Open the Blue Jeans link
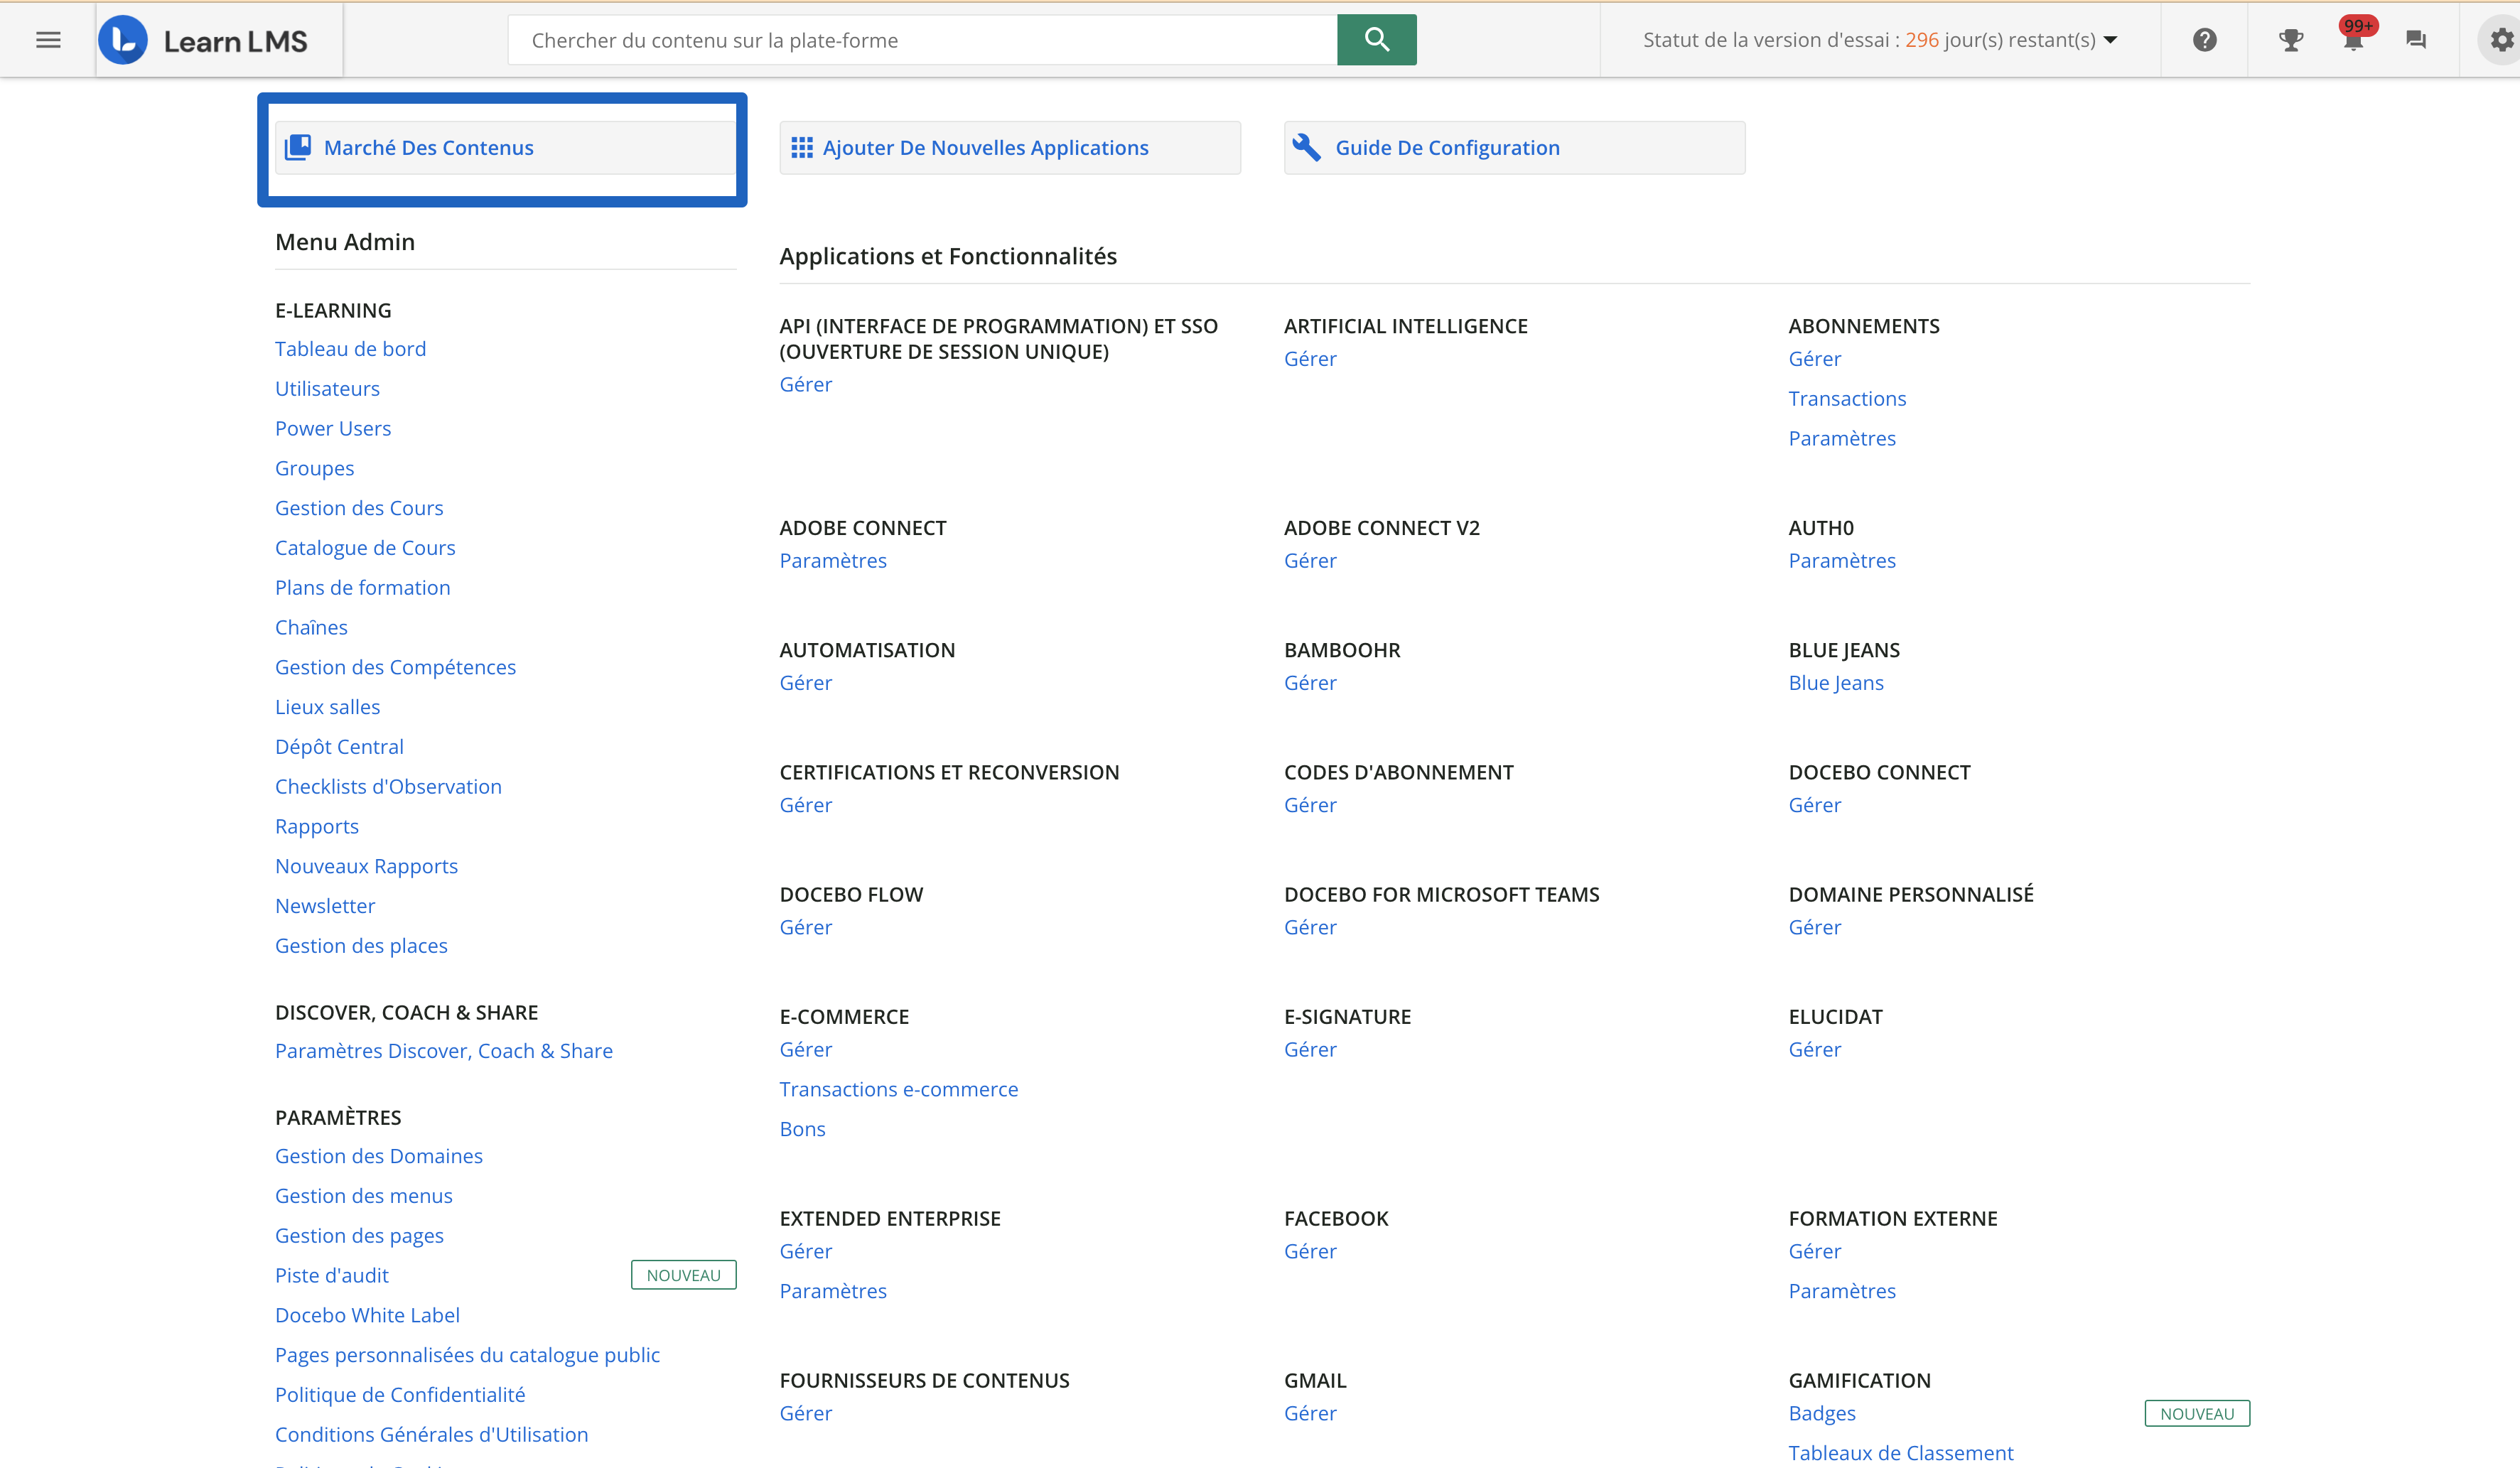Viewport: 2520px width, 1468px height. pos(1836,683)
